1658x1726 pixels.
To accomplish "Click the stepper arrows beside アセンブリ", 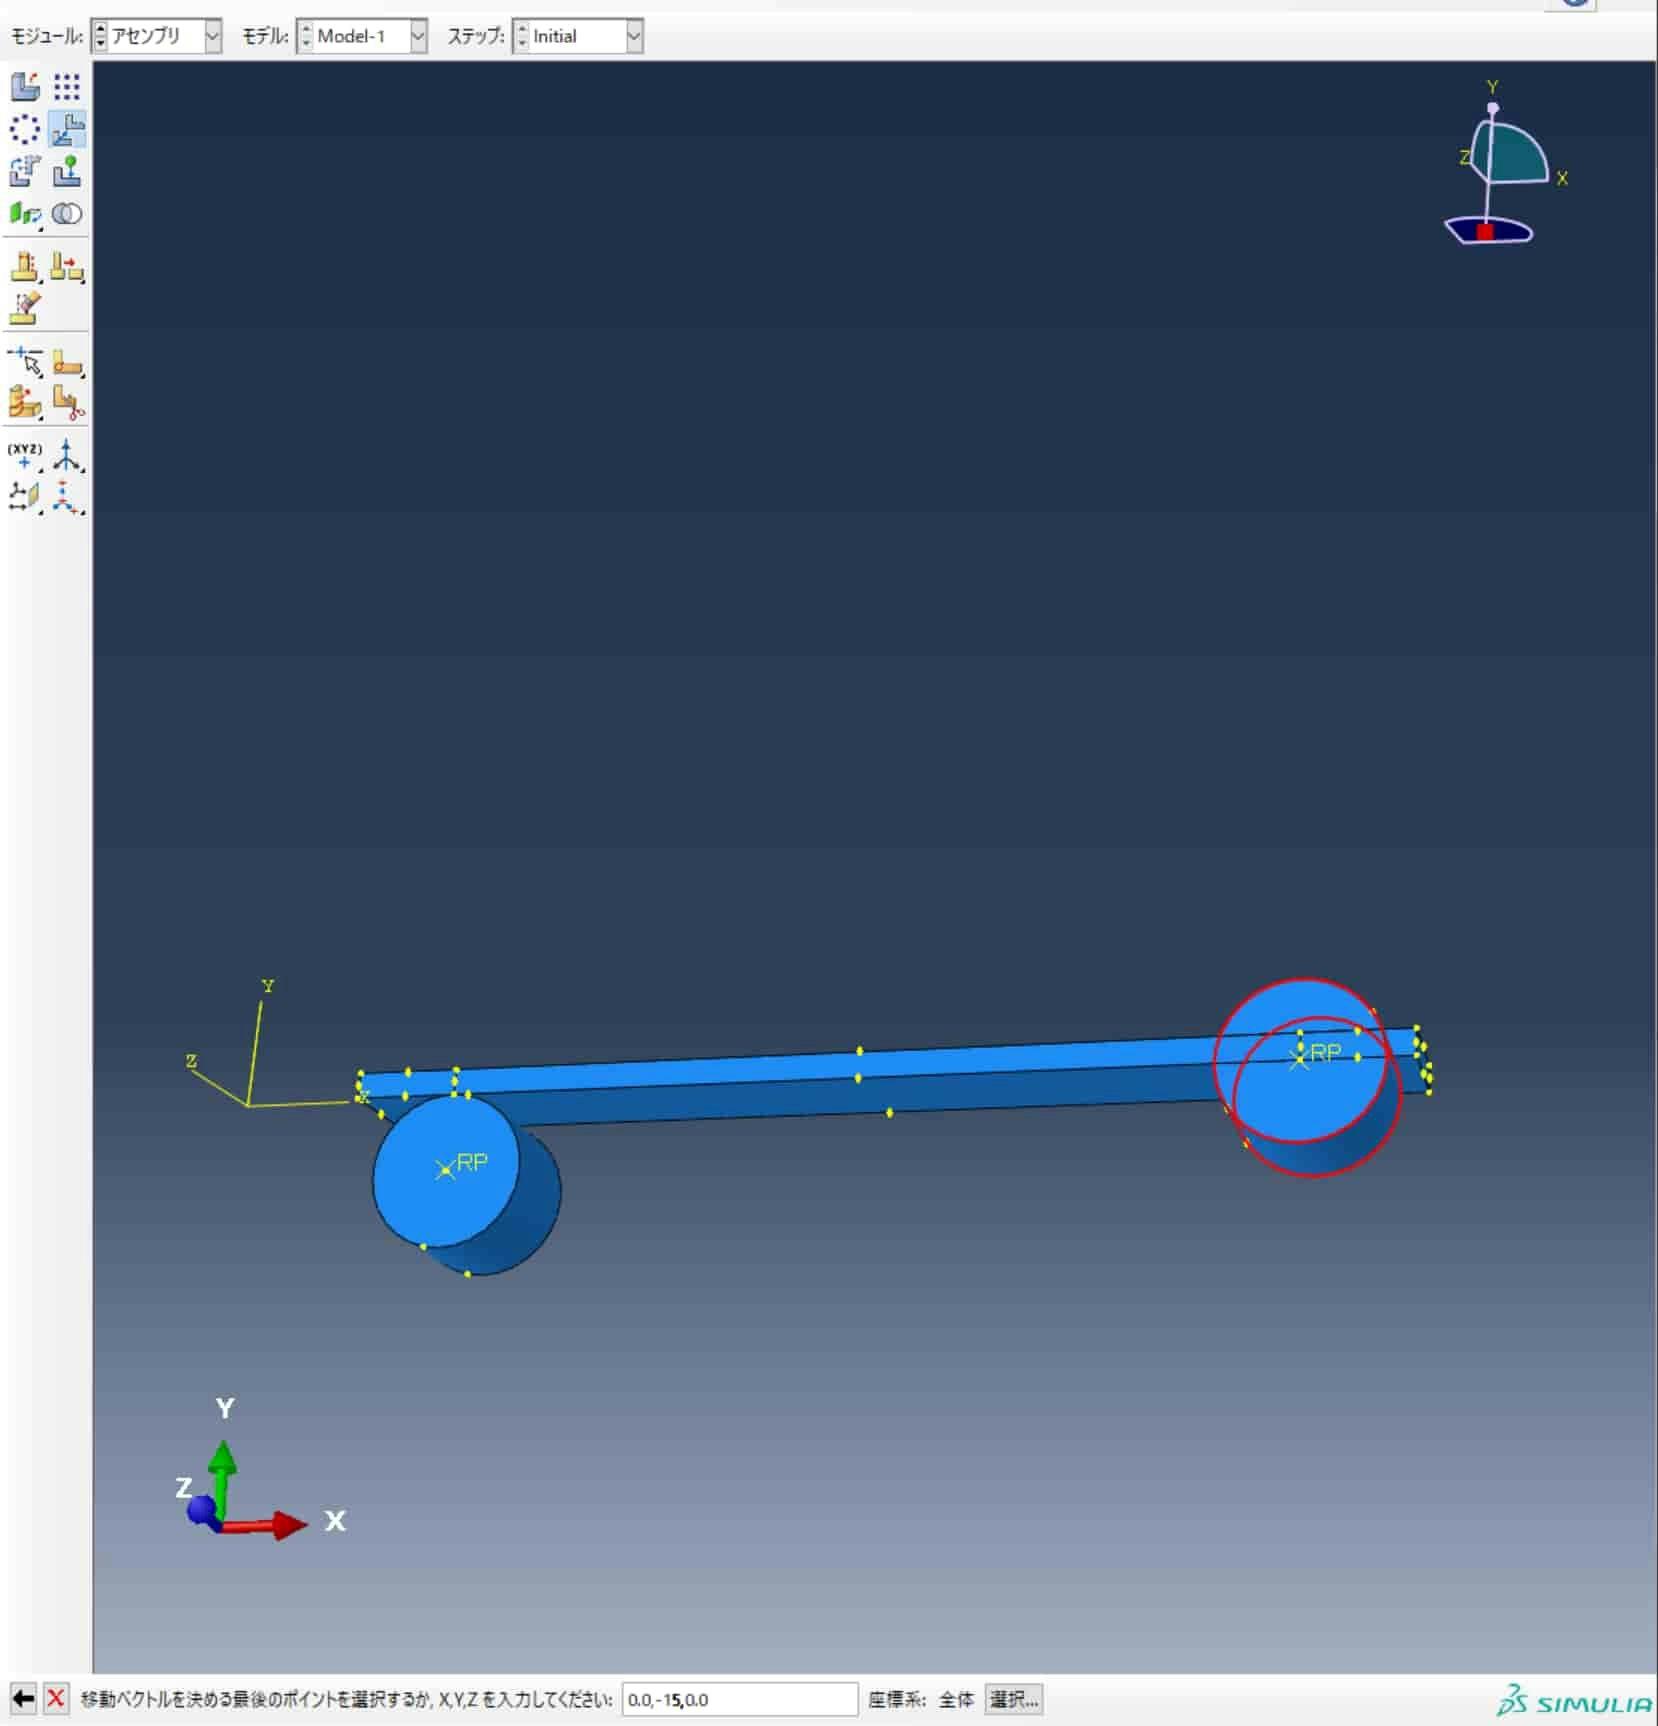I will pyautogui.click(x=100, y=36).
